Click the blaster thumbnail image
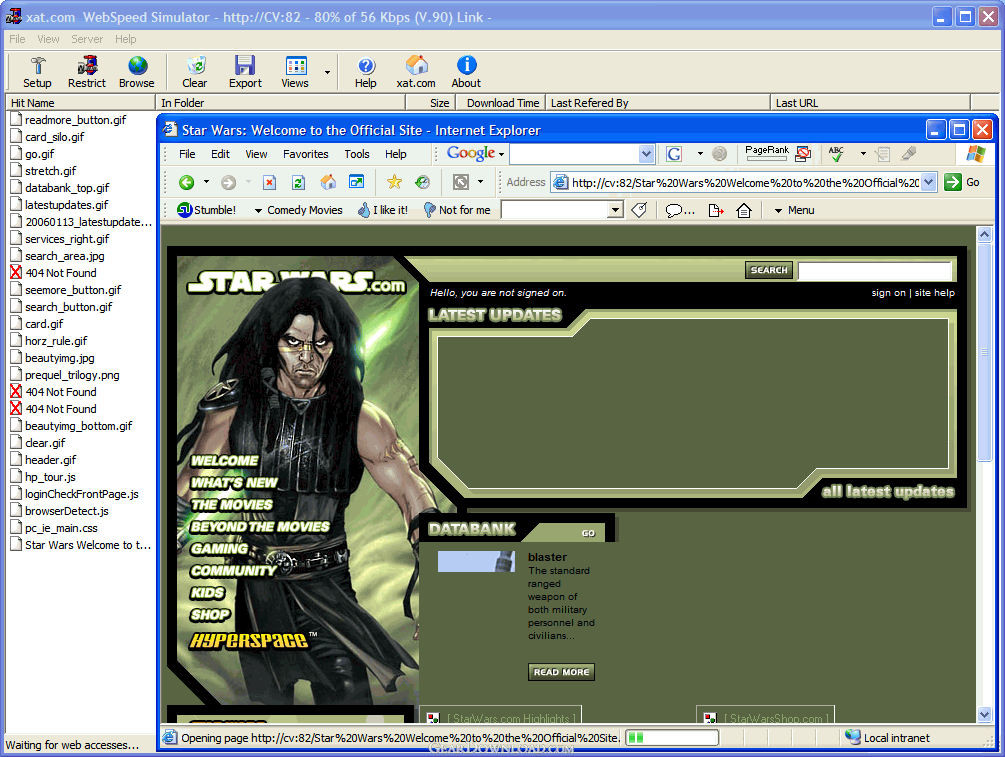Viewport: 1005px width, 757px height. (476, 562)
